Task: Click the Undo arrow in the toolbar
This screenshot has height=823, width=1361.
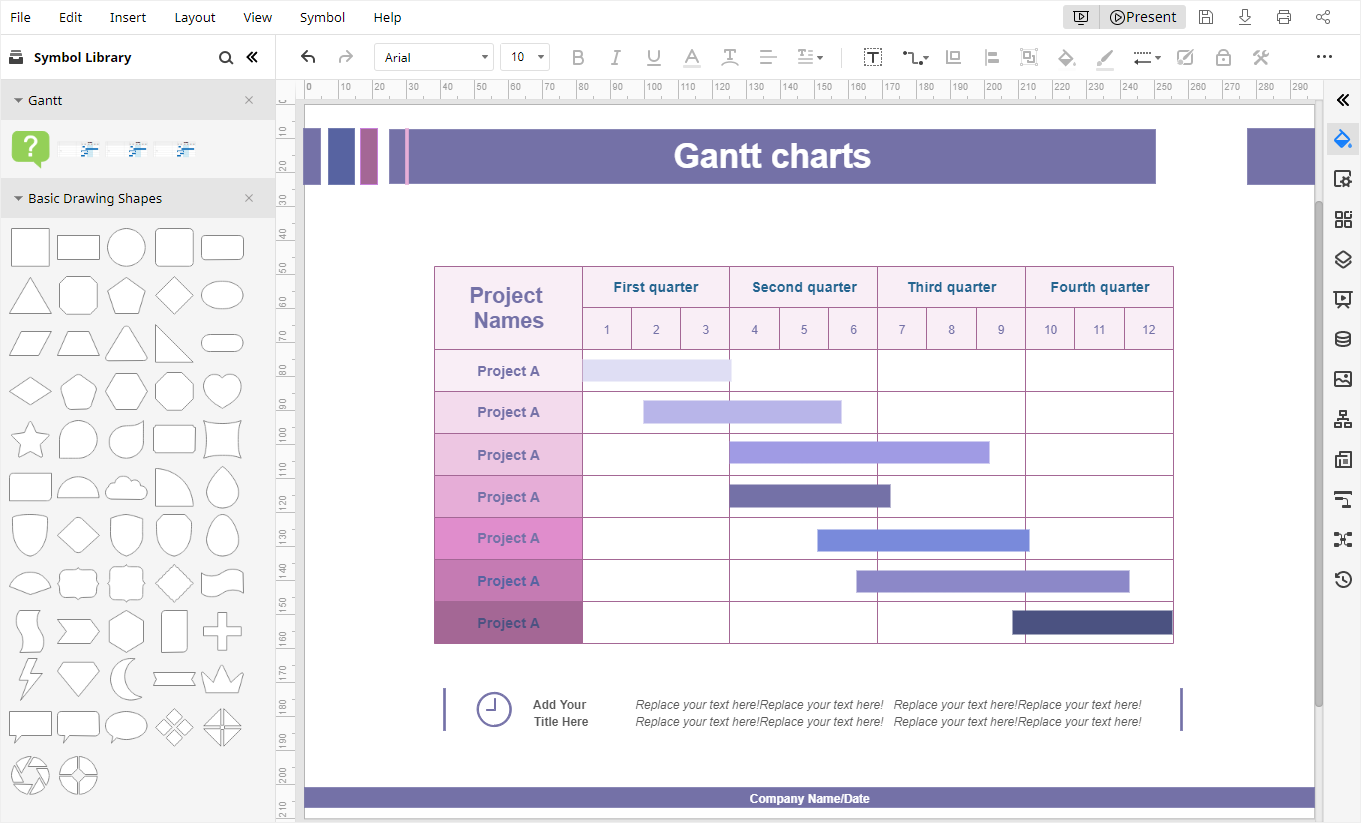Action: (x=308, y=57)
